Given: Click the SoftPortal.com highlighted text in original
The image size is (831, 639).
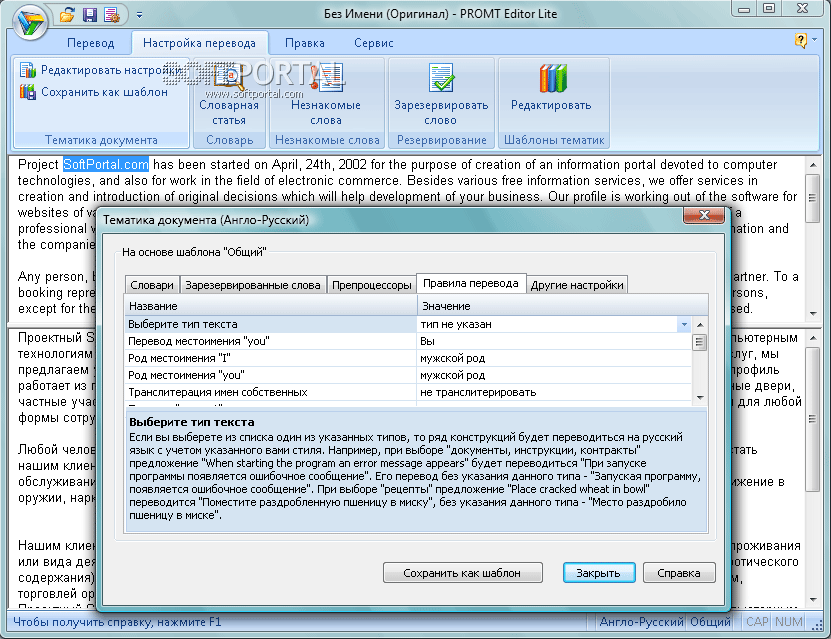Looking at the screenshot, I should (x=106, y=164).
